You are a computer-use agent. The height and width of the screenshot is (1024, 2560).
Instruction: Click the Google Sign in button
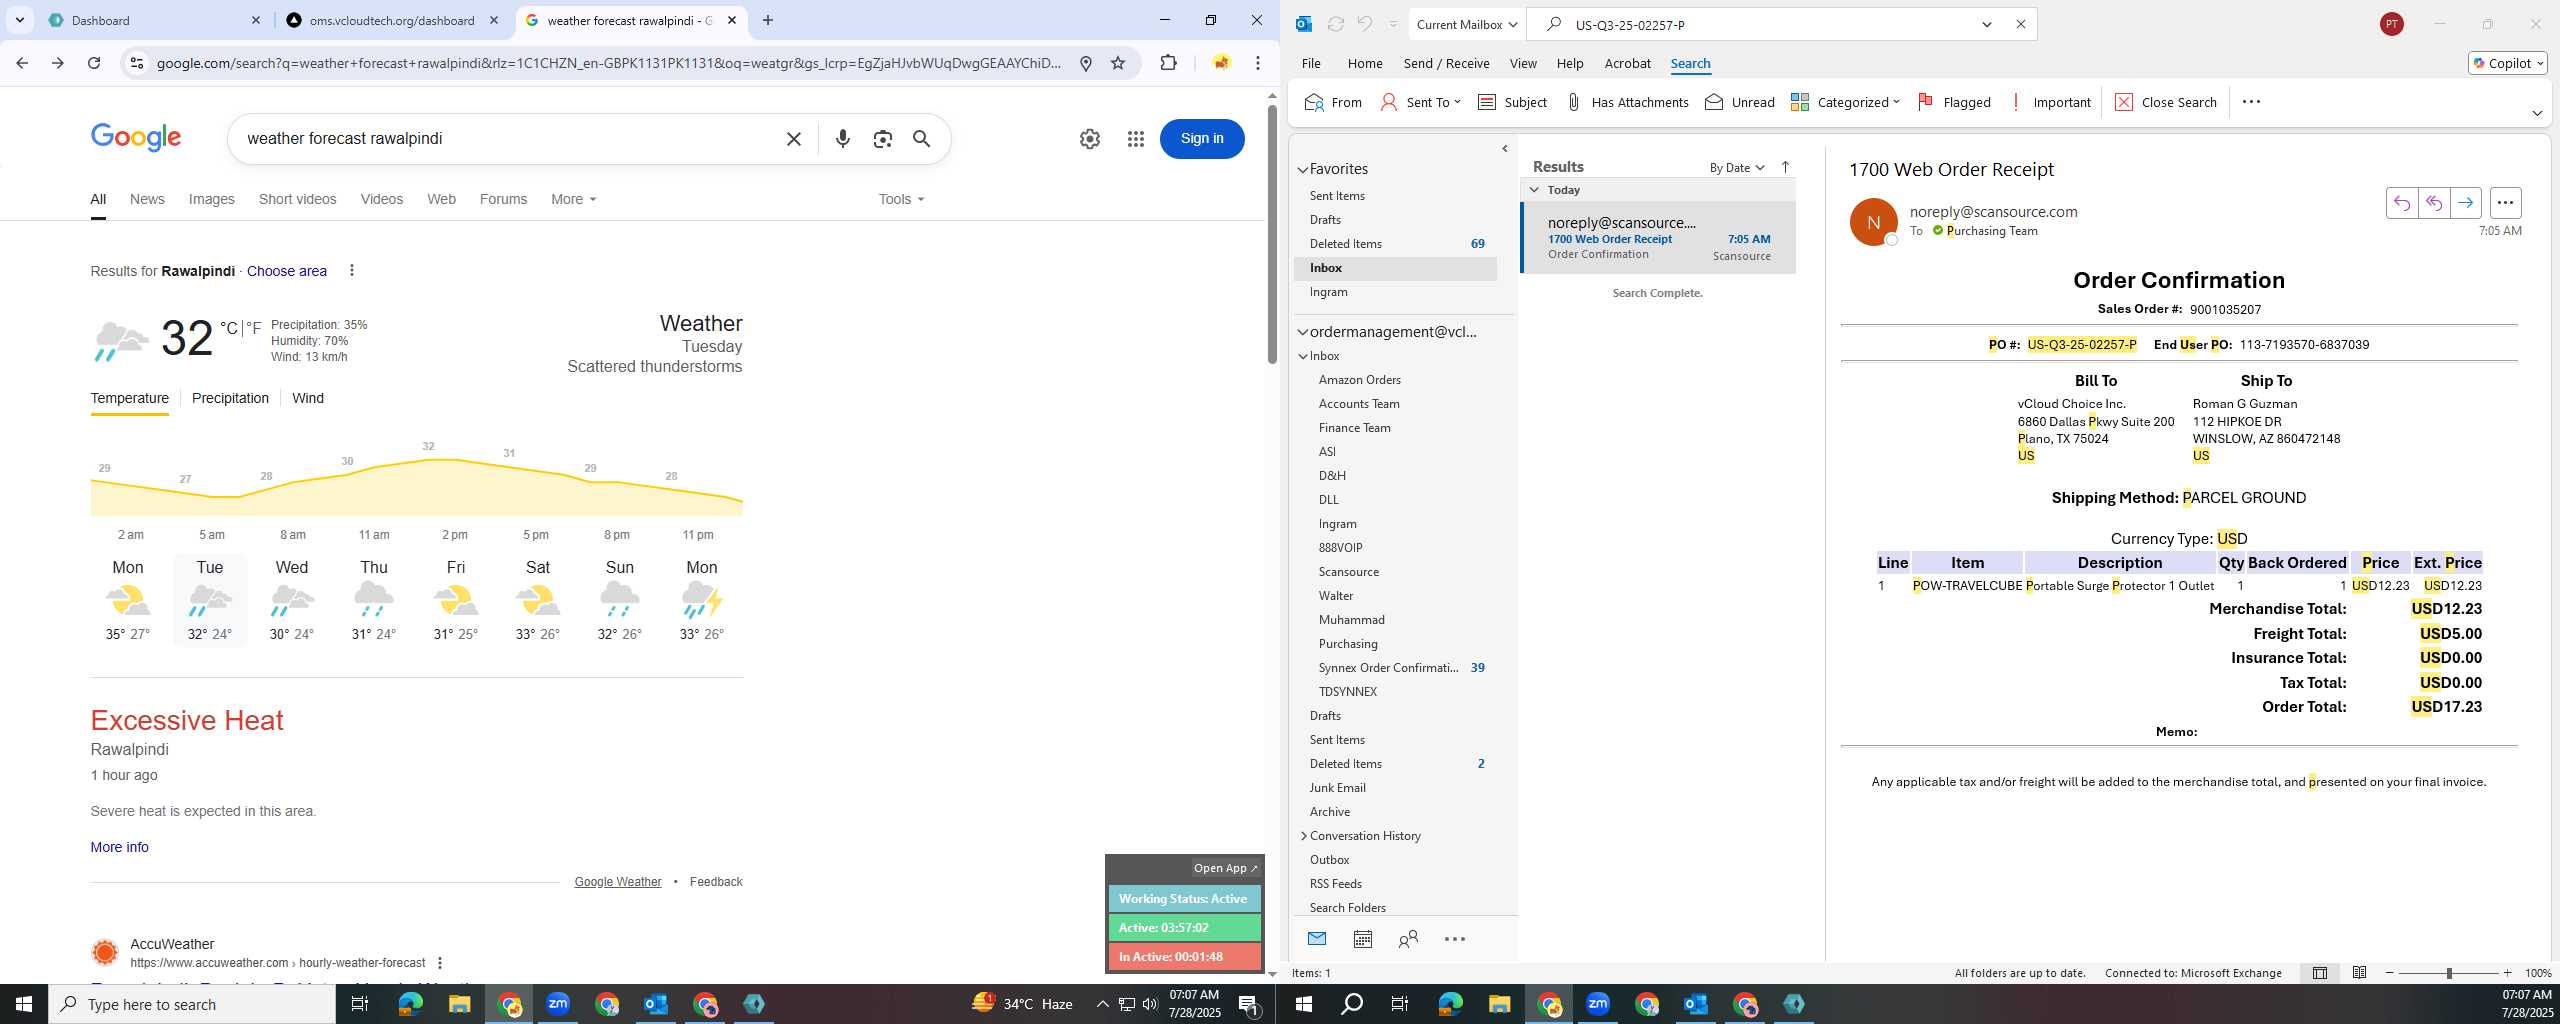point(1202,139)
